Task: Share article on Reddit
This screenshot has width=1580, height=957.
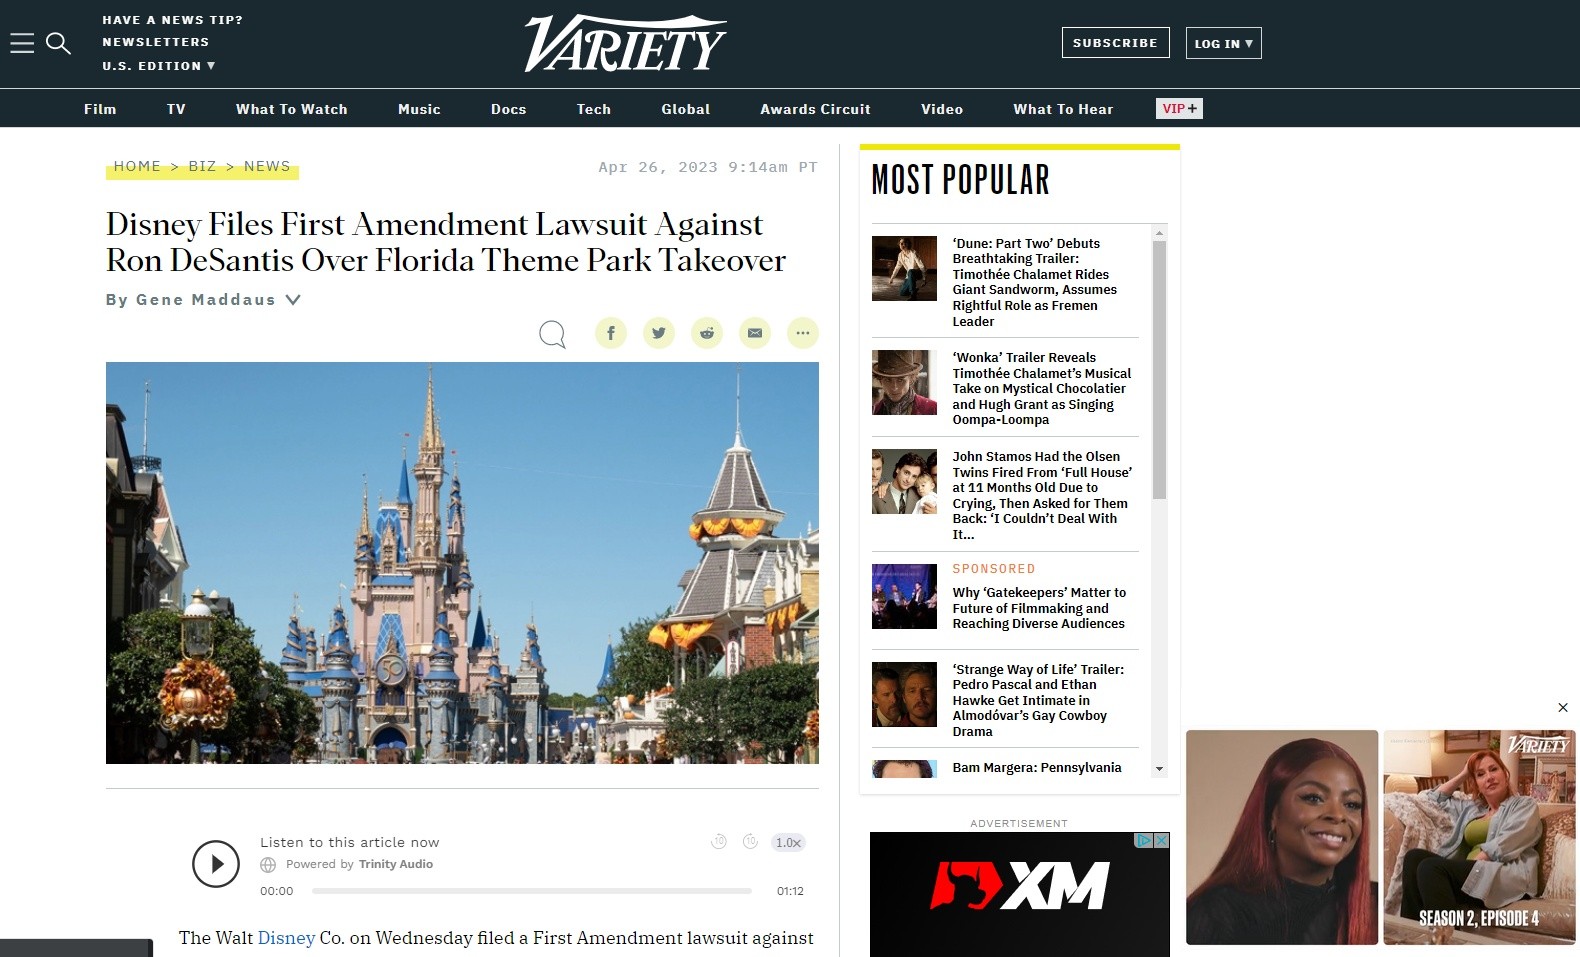Action: click(707, 333)
